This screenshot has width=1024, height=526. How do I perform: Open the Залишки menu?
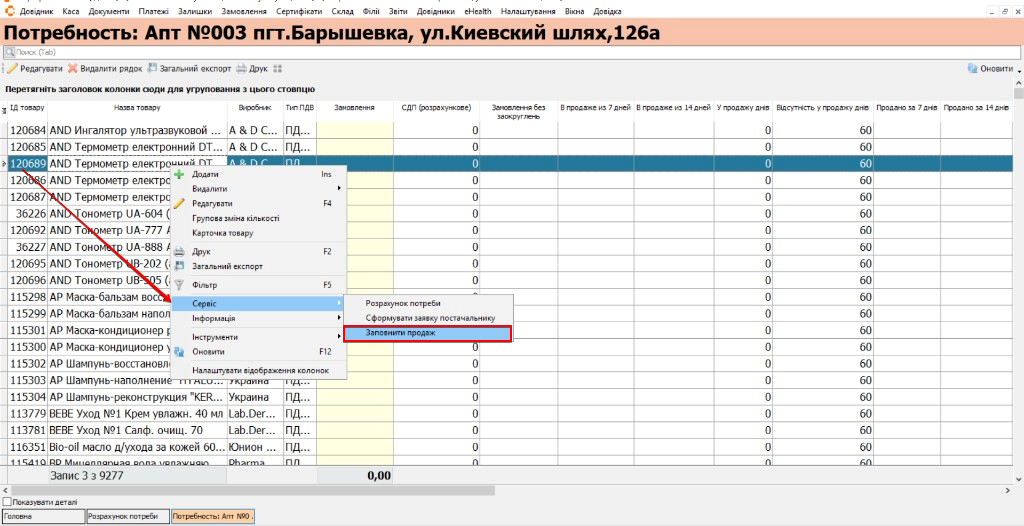click(195, 12)
